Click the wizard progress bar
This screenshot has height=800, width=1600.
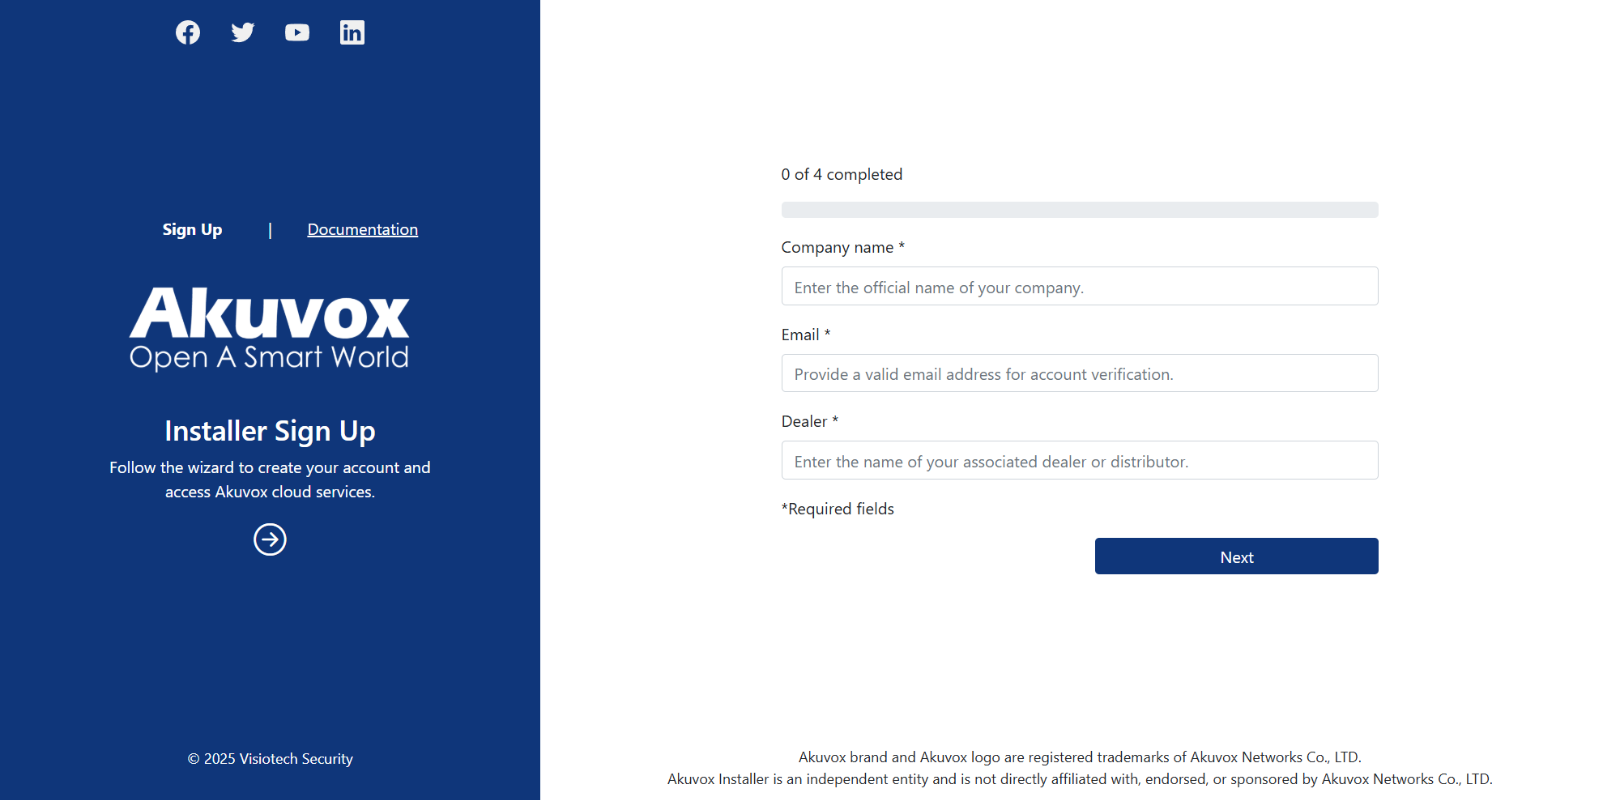pyautogui.click(x=1079, y=210)
